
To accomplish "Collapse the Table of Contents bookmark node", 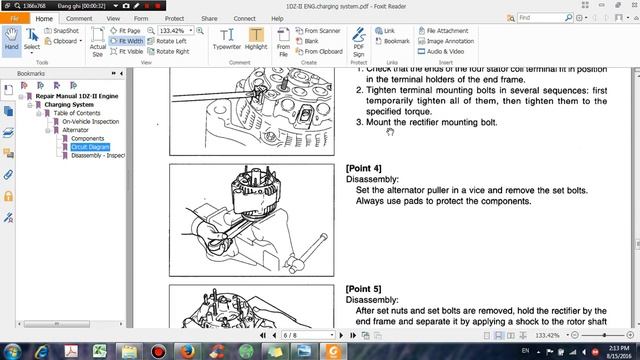I will 39,113.
